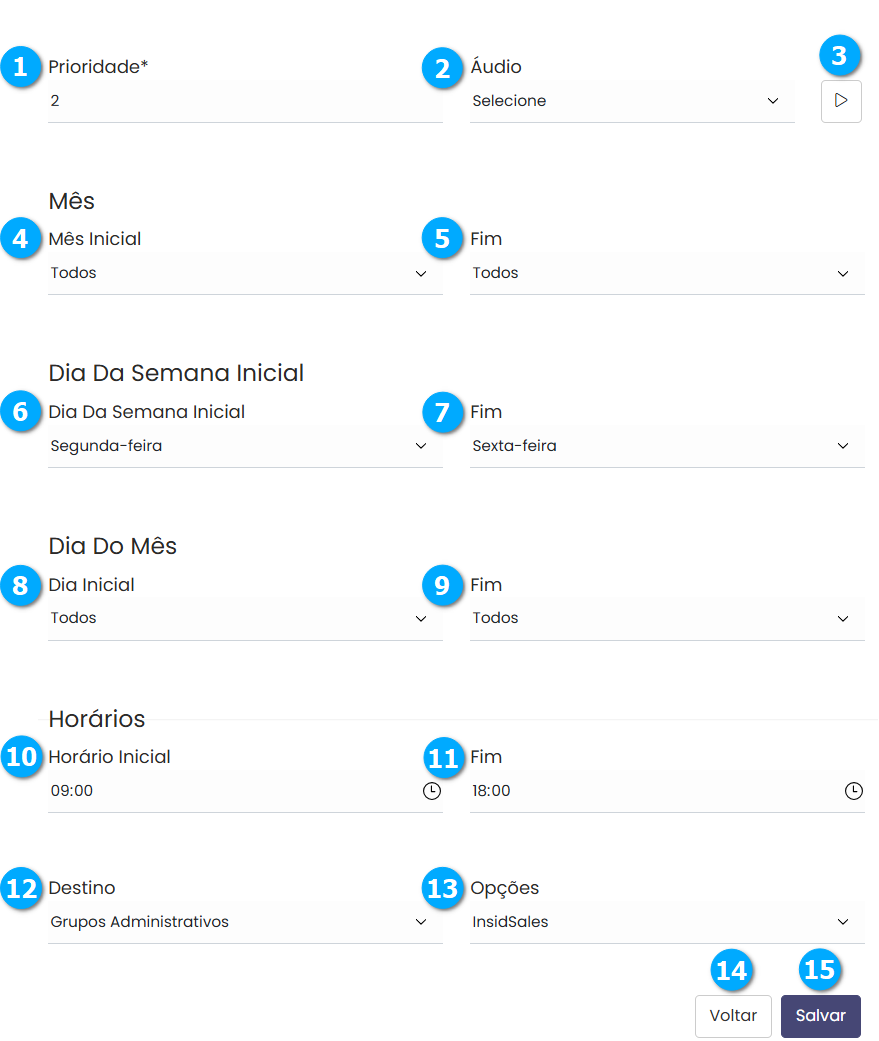Open the Áudio Selecione dropdown

632,101
